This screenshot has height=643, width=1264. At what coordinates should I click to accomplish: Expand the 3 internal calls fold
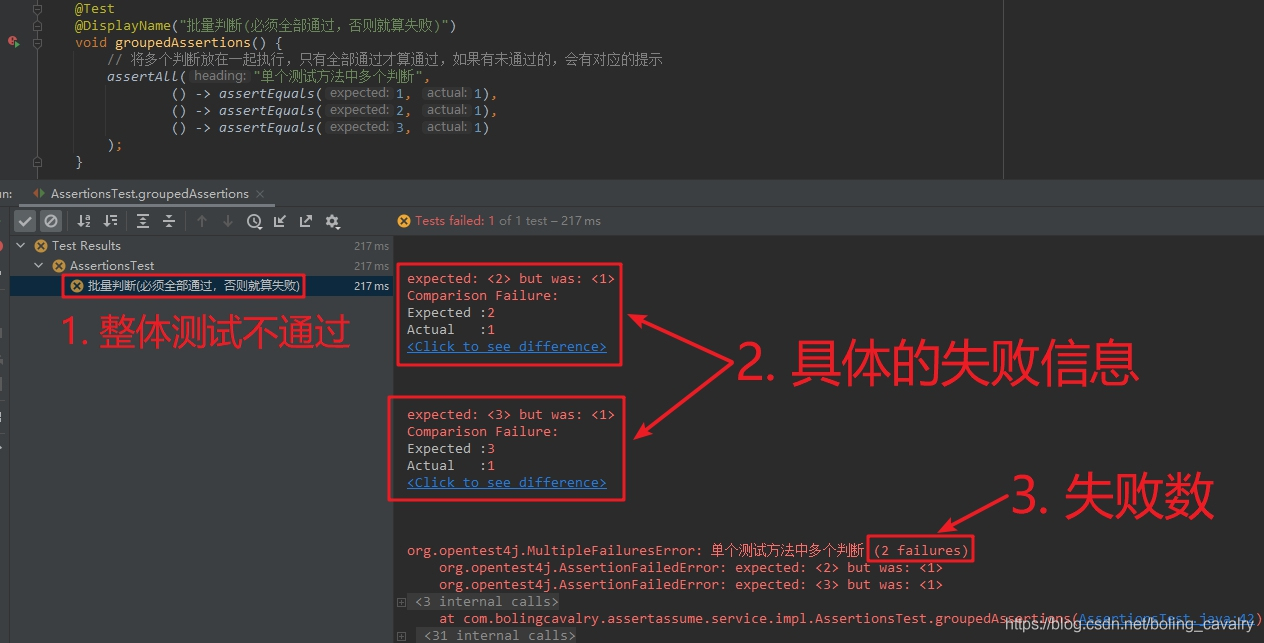tap(486, 601)
